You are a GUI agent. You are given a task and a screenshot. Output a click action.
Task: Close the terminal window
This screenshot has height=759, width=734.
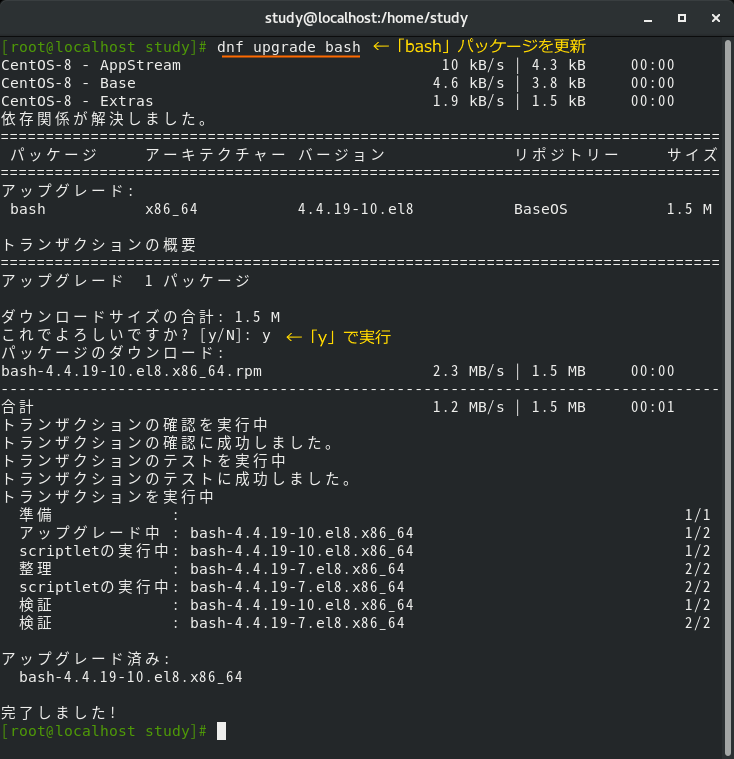[716, 18]
